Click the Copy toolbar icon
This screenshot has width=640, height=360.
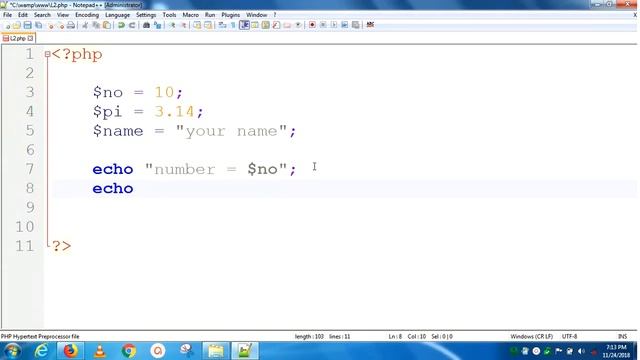tap(96, 25)
